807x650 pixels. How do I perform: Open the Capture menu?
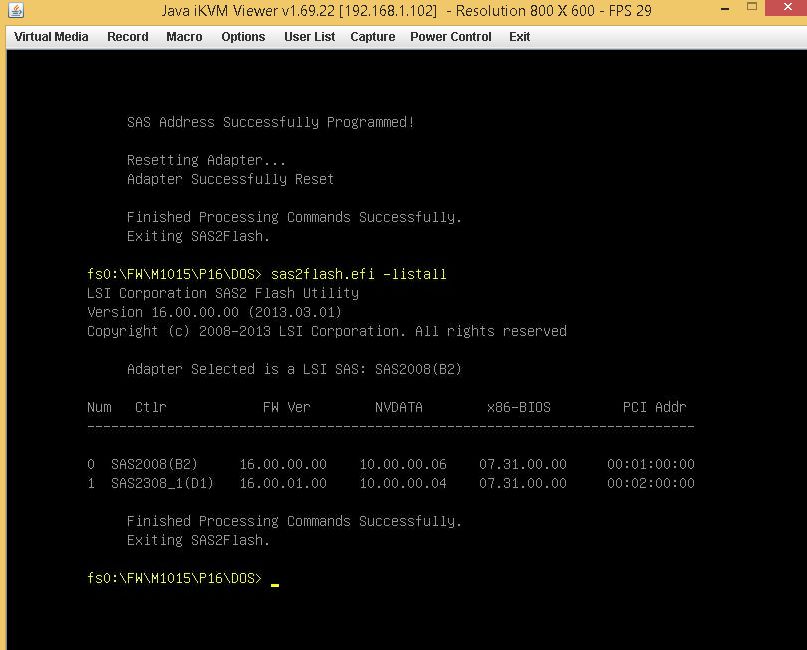373,37
